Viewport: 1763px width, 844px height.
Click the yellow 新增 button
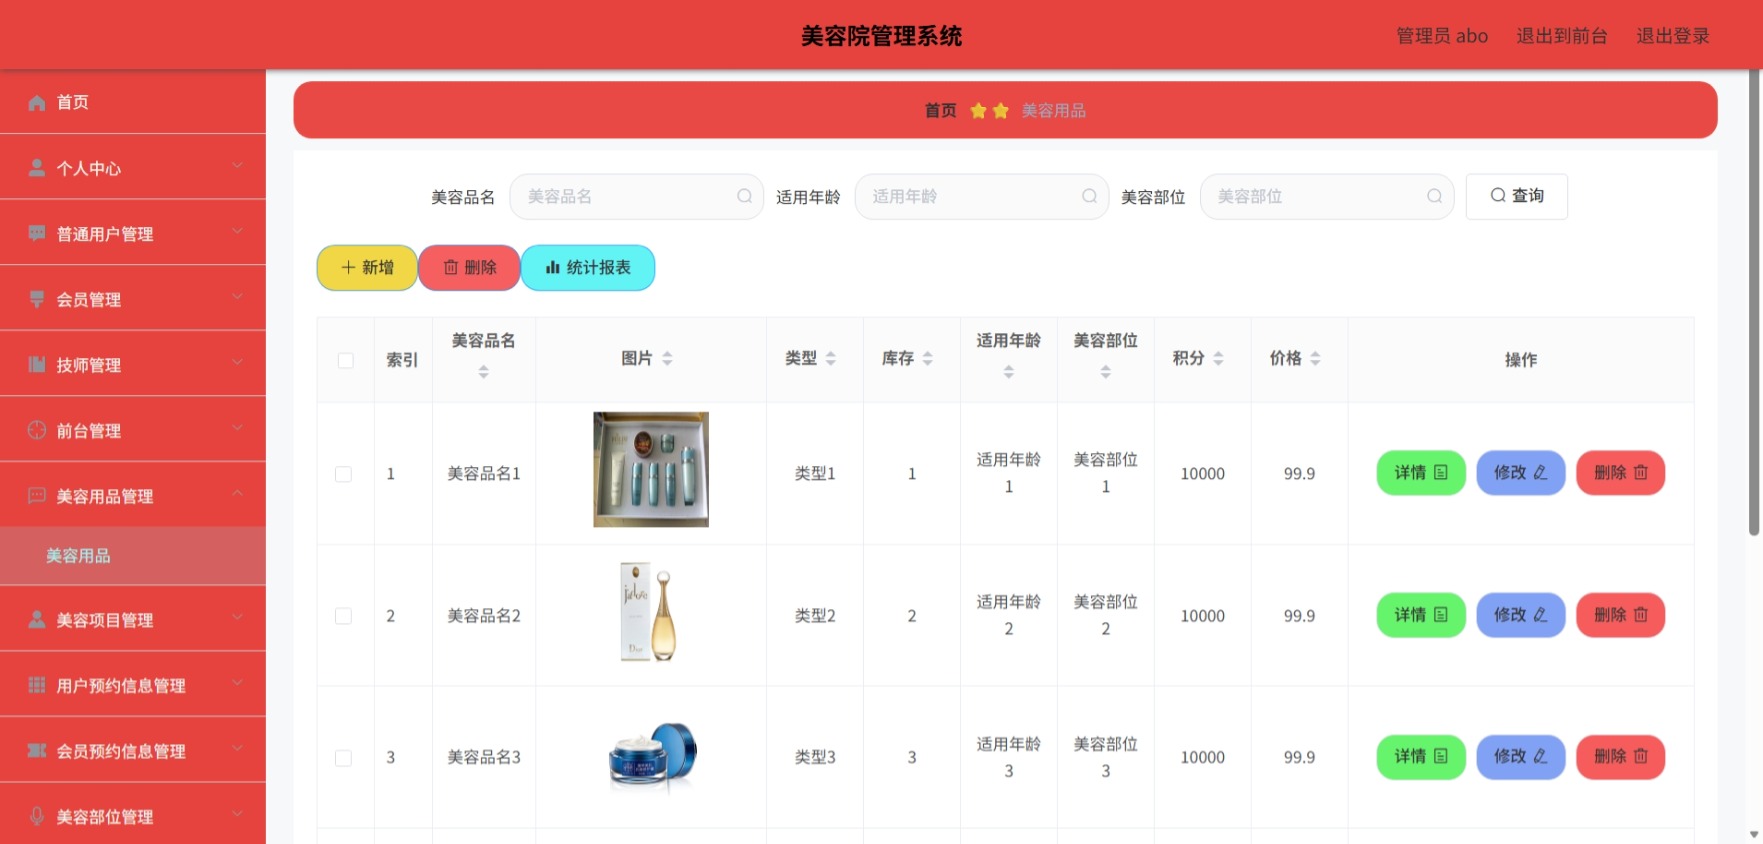point(367,268)
